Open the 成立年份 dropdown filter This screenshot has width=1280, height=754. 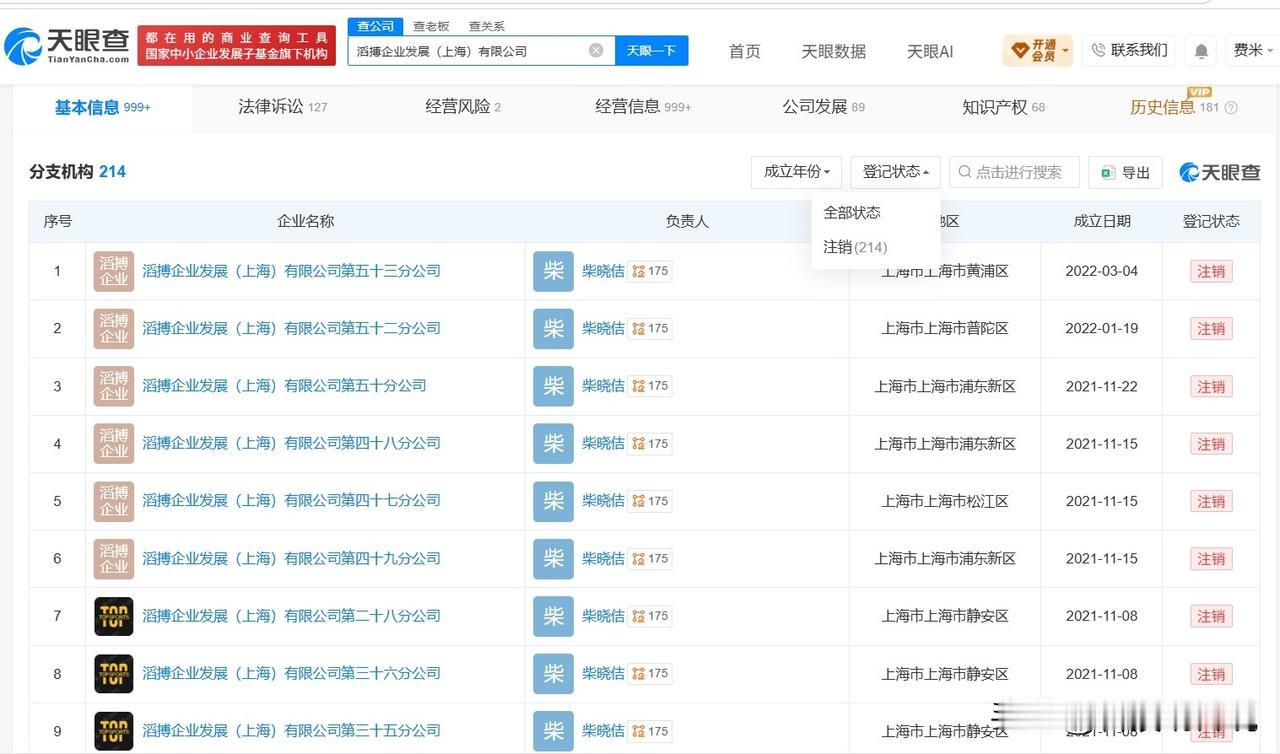[796, 172]
